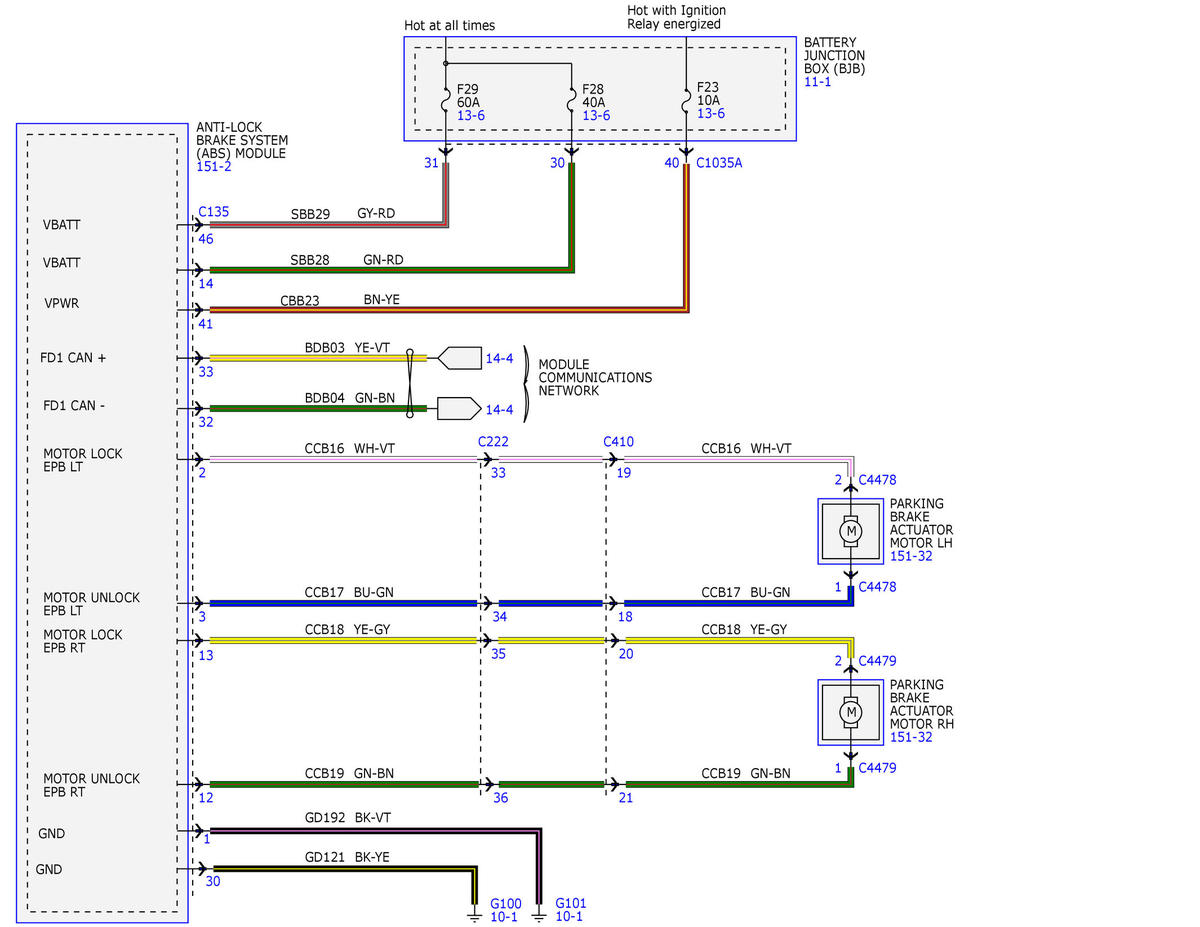Click the 14-4 arrow on the BDB04 GN-BN wire
Viewport: 1200px width, 927px height.
click(x=459, y=409)
